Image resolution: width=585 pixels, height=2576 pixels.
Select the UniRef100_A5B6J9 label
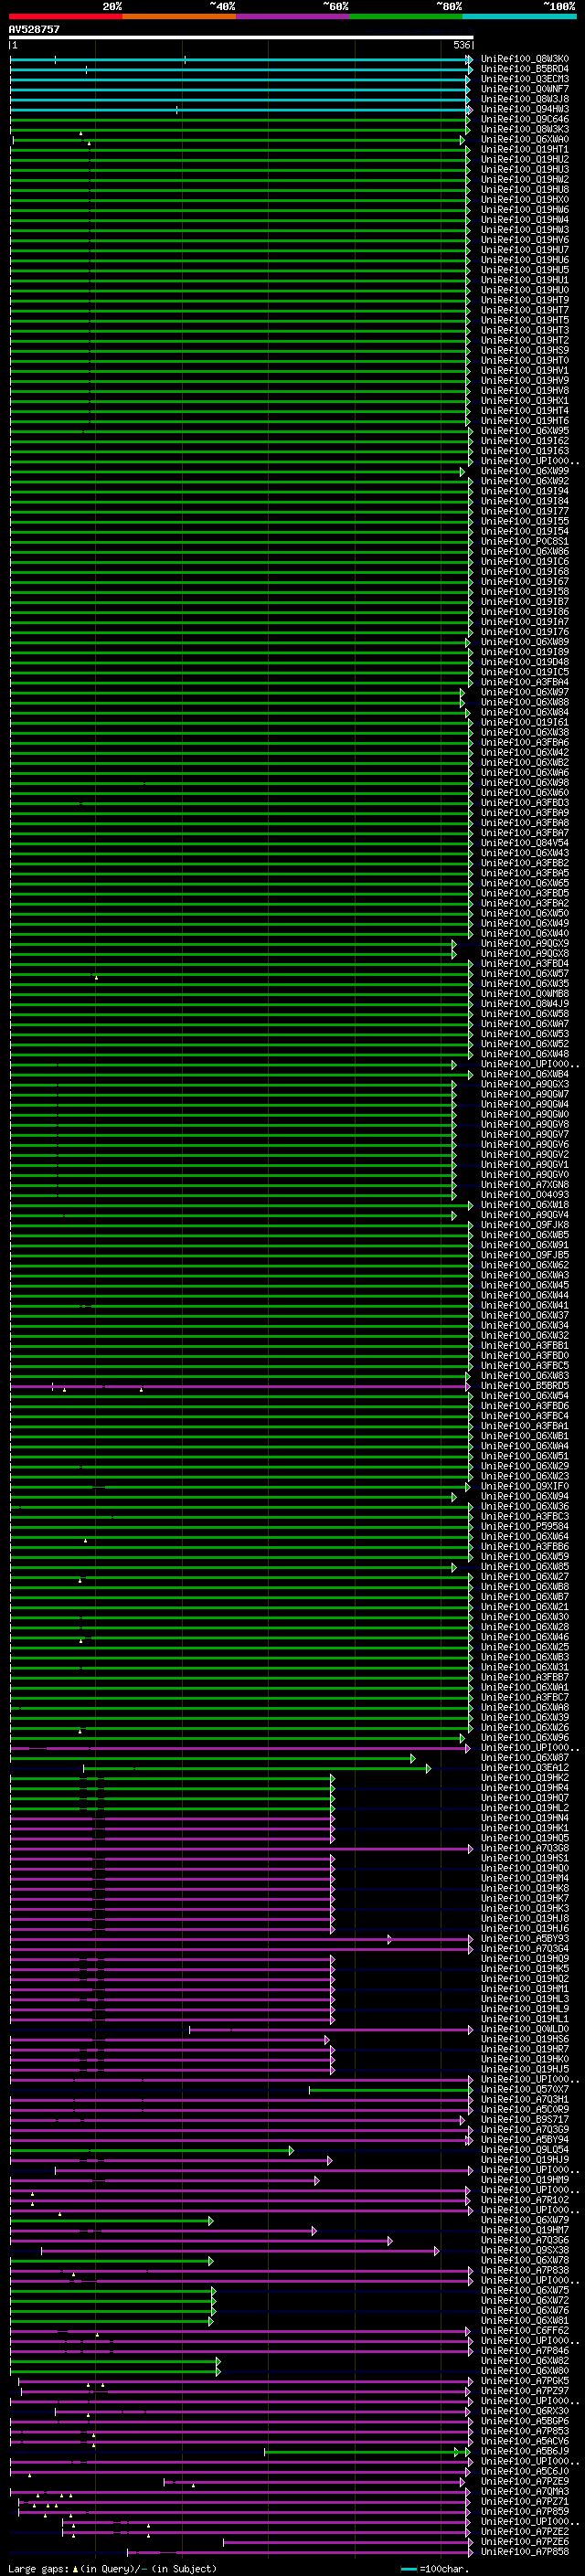tap(525, 2451)
